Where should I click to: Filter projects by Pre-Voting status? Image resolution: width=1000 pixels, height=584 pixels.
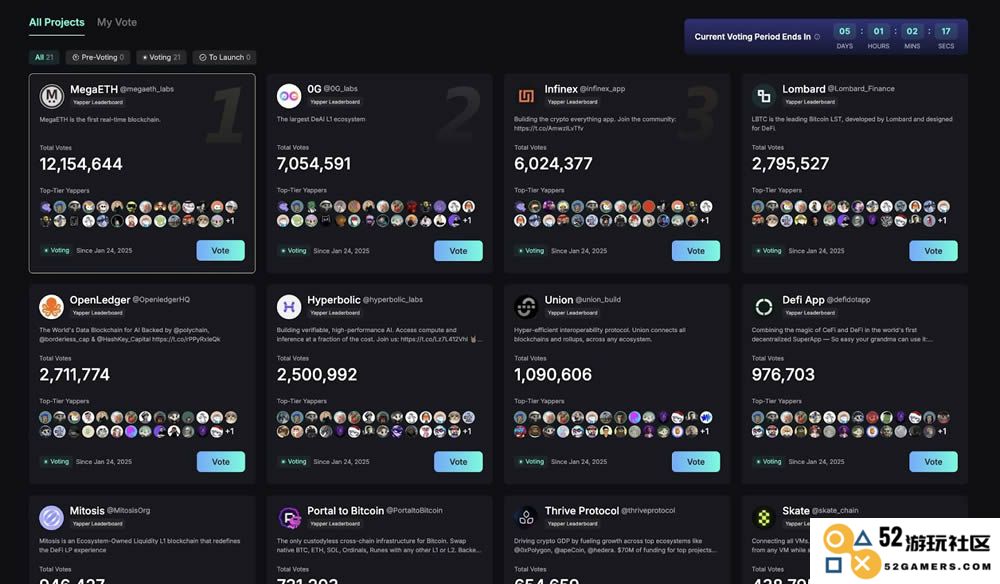coord(98,57)
